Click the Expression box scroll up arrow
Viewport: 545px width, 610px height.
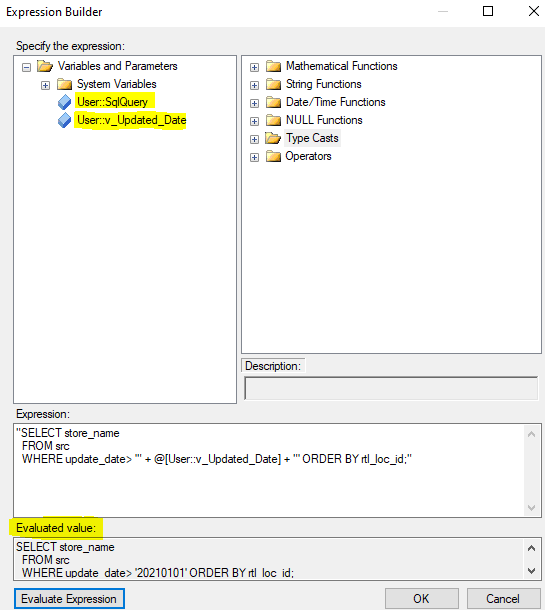click(x=532, y=434)
